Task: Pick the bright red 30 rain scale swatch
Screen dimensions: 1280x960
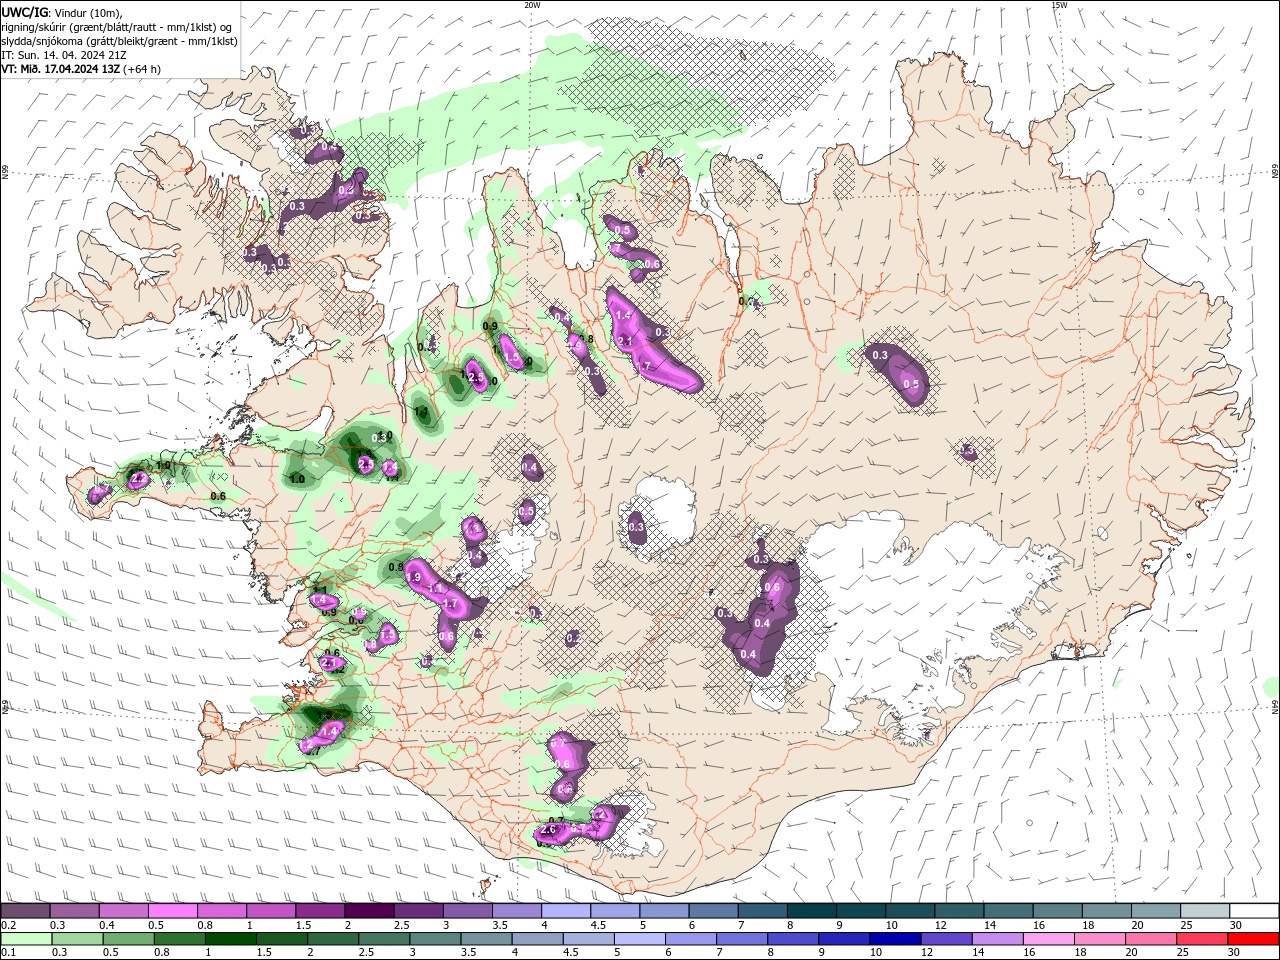Action: [1253, 939]
